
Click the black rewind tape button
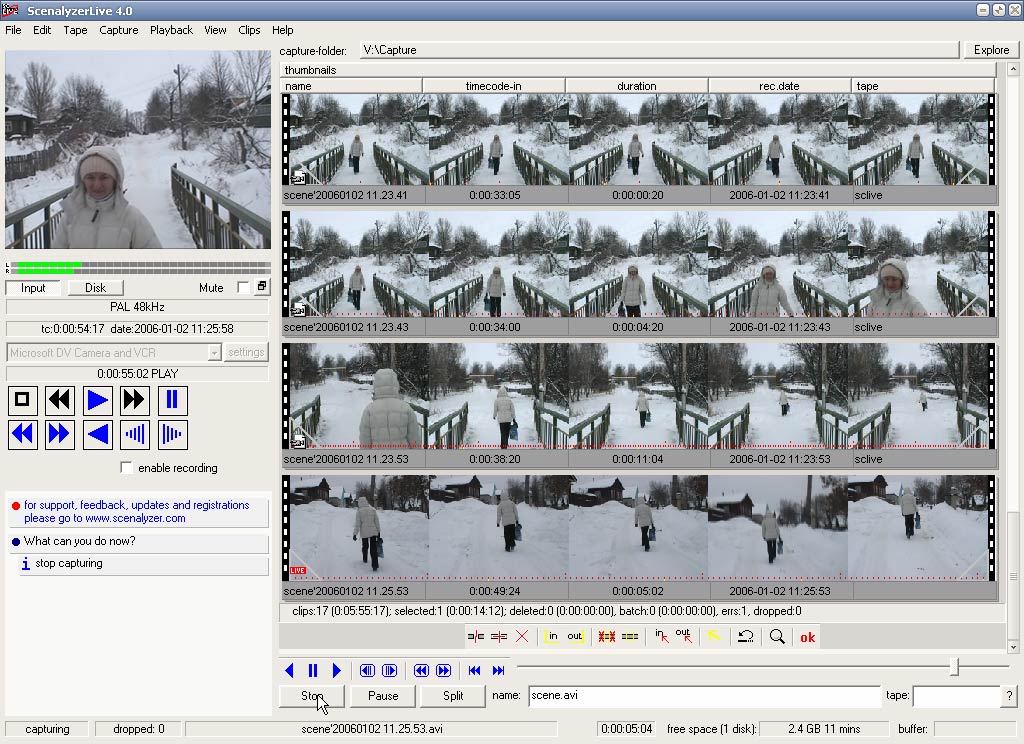click(60, 401)
